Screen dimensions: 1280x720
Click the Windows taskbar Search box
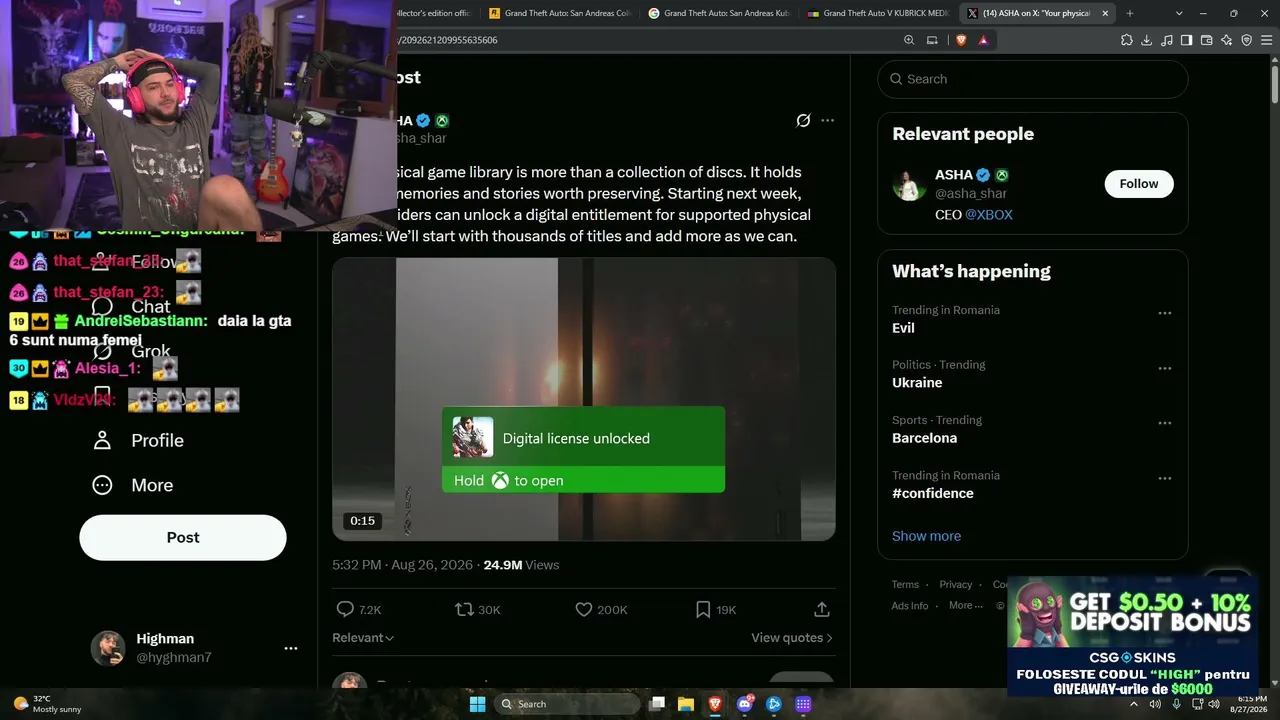[566, 704]
